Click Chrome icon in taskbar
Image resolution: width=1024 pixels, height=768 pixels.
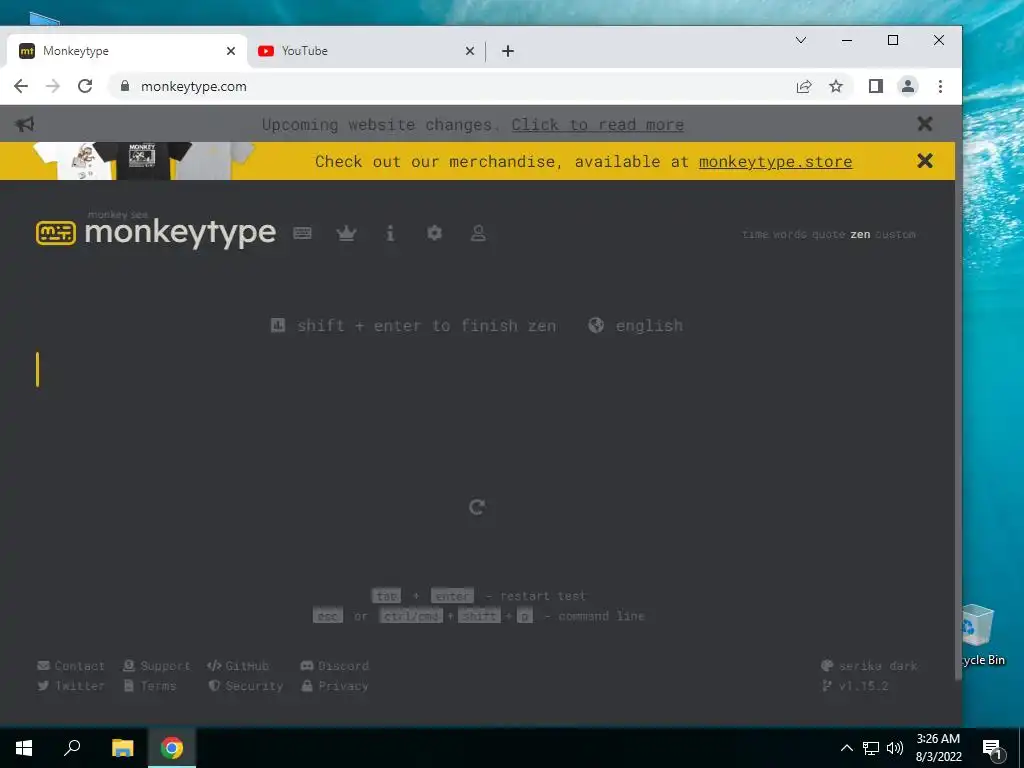(172, 748)
